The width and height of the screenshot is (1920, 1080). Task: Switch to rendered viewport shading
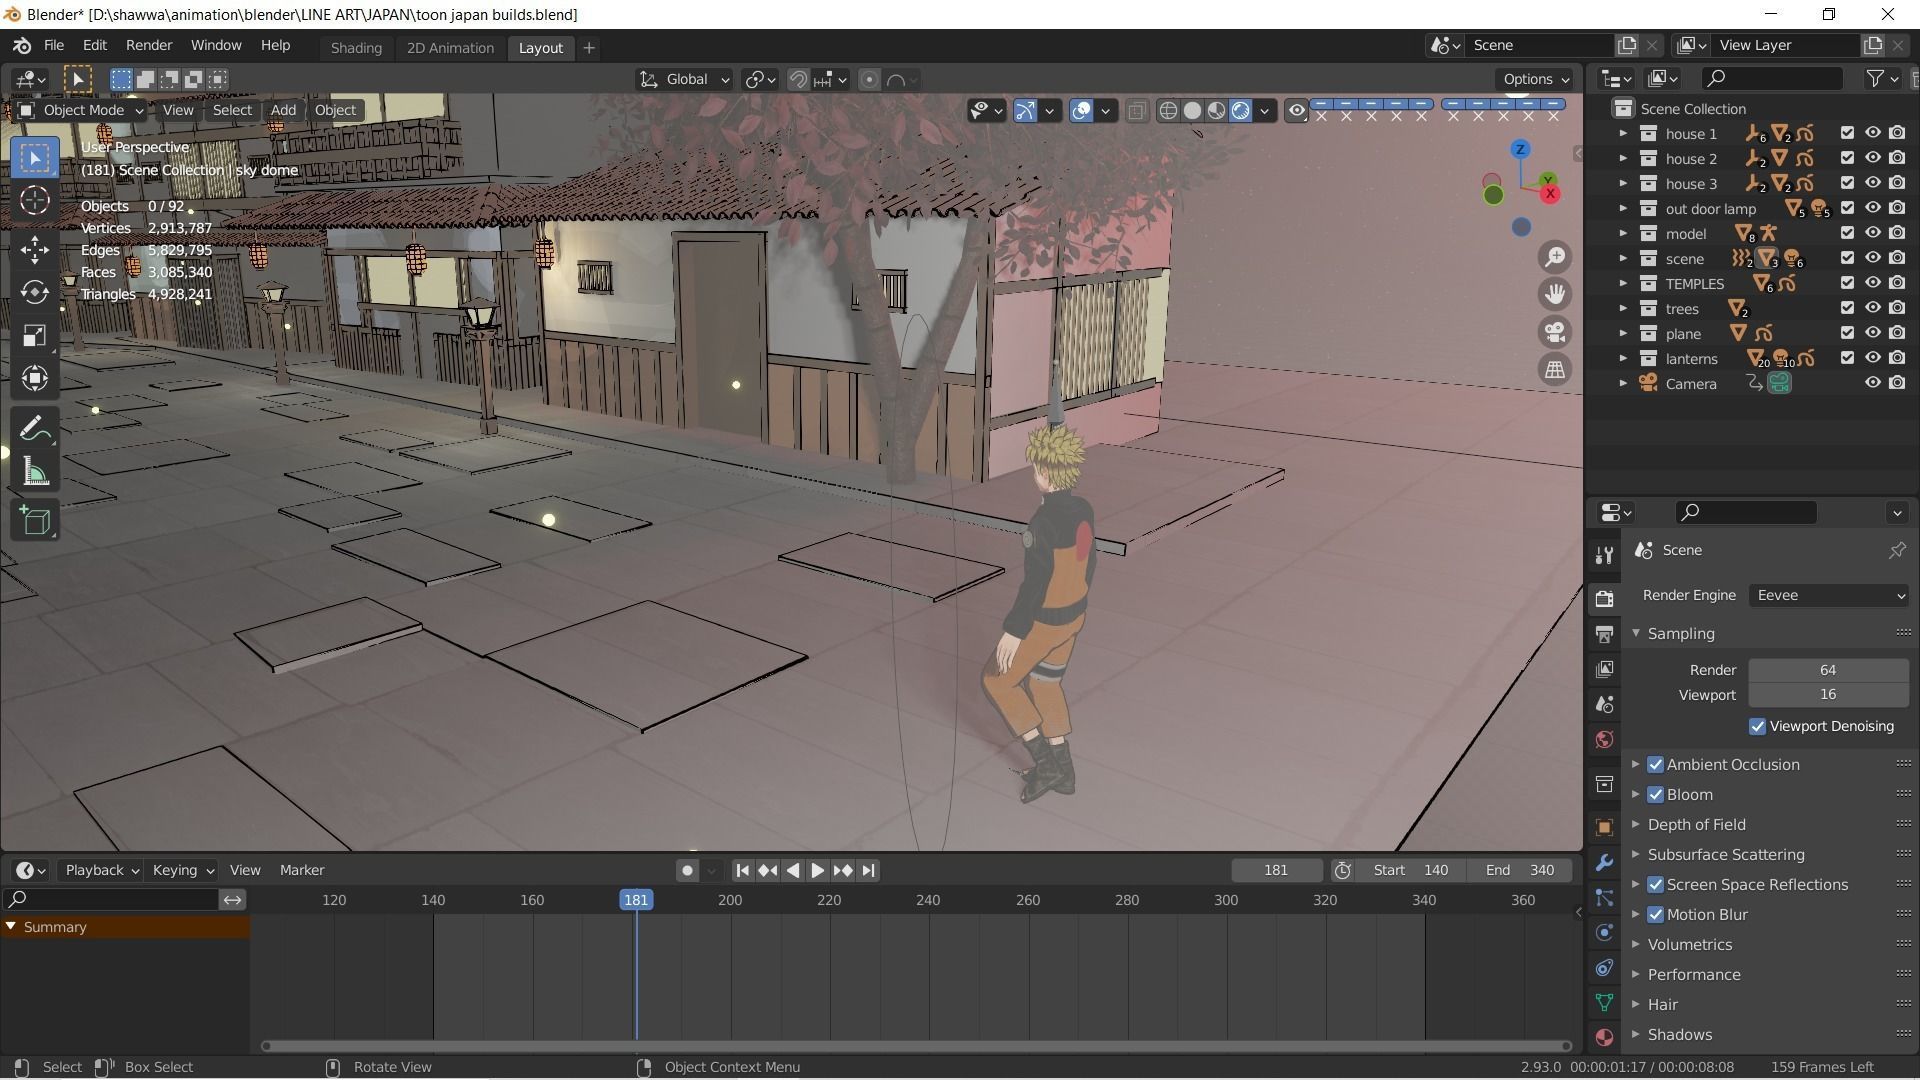[1240, 110]
